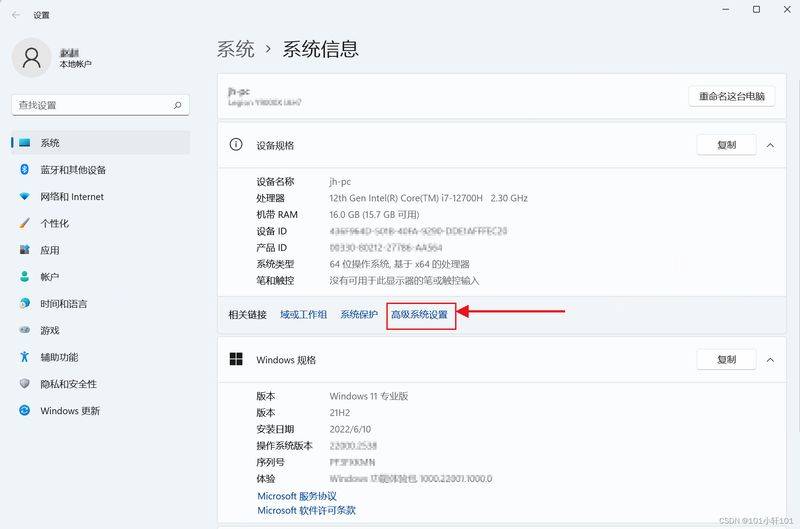Screen dimensions: 800x529
Task: Open 系统 in the sidebar
Action: 101,143
